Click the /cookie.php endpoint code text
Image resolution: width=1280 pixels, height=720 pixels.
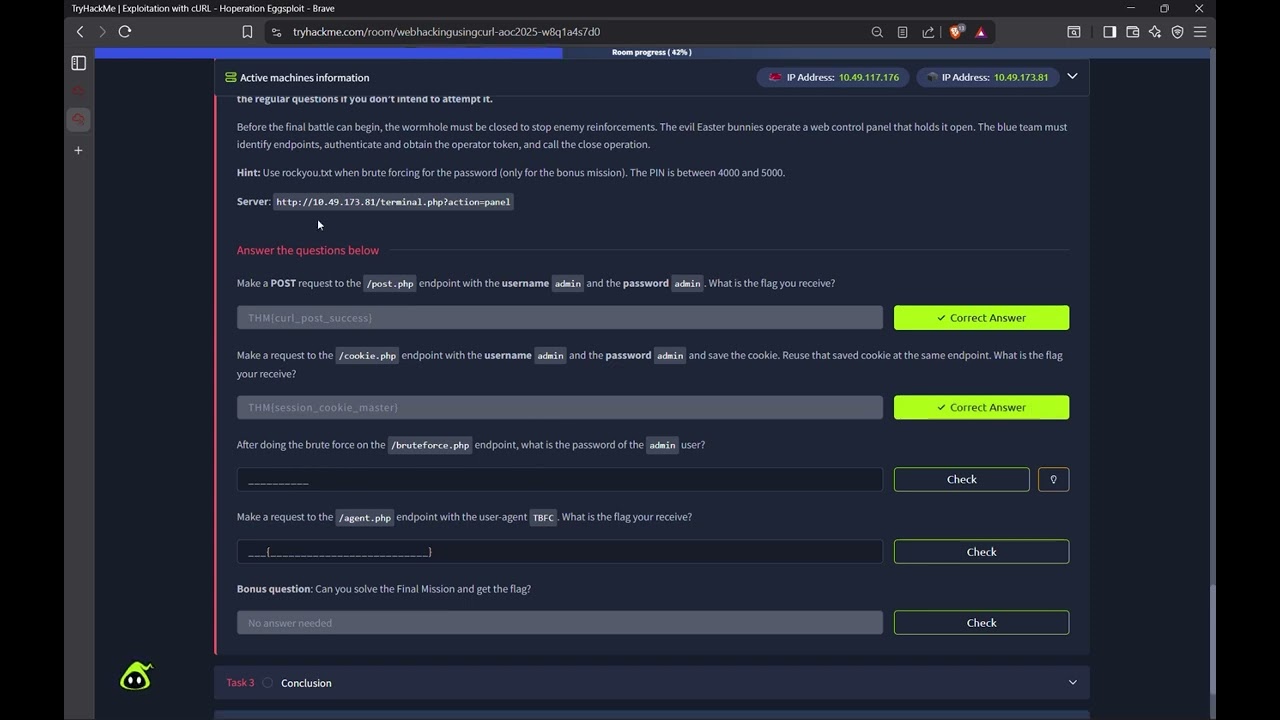[x=367, y=356]
